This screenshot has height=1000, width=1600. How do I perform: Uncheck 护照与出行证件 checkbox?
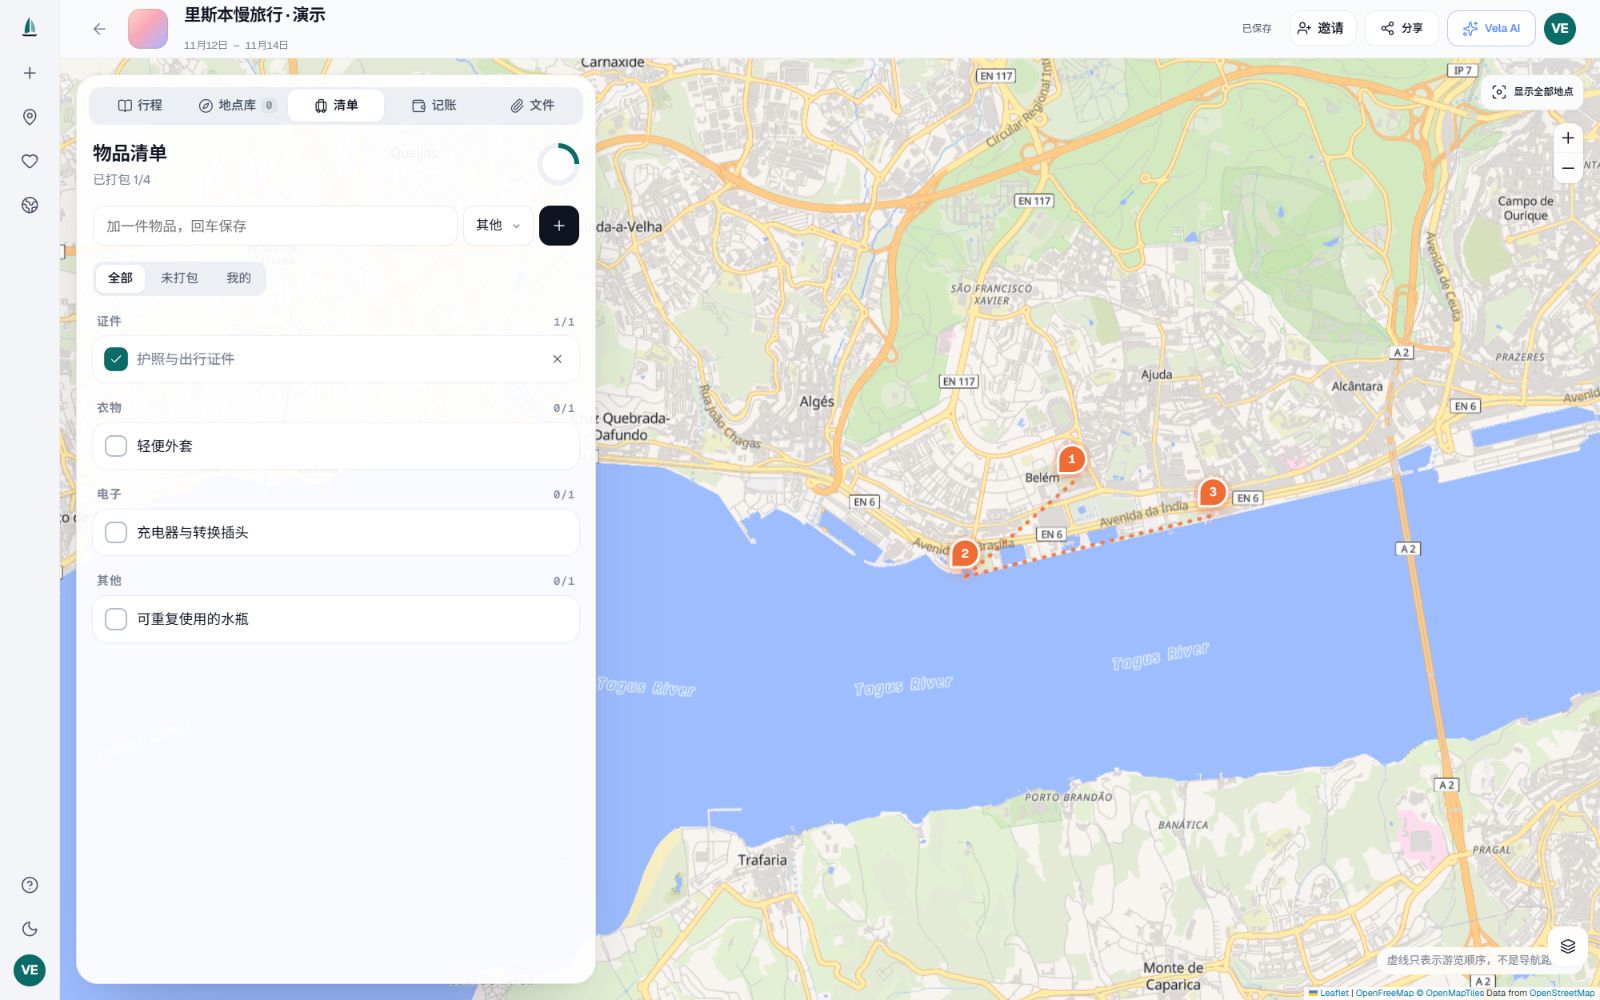click(x=116, y=359)
